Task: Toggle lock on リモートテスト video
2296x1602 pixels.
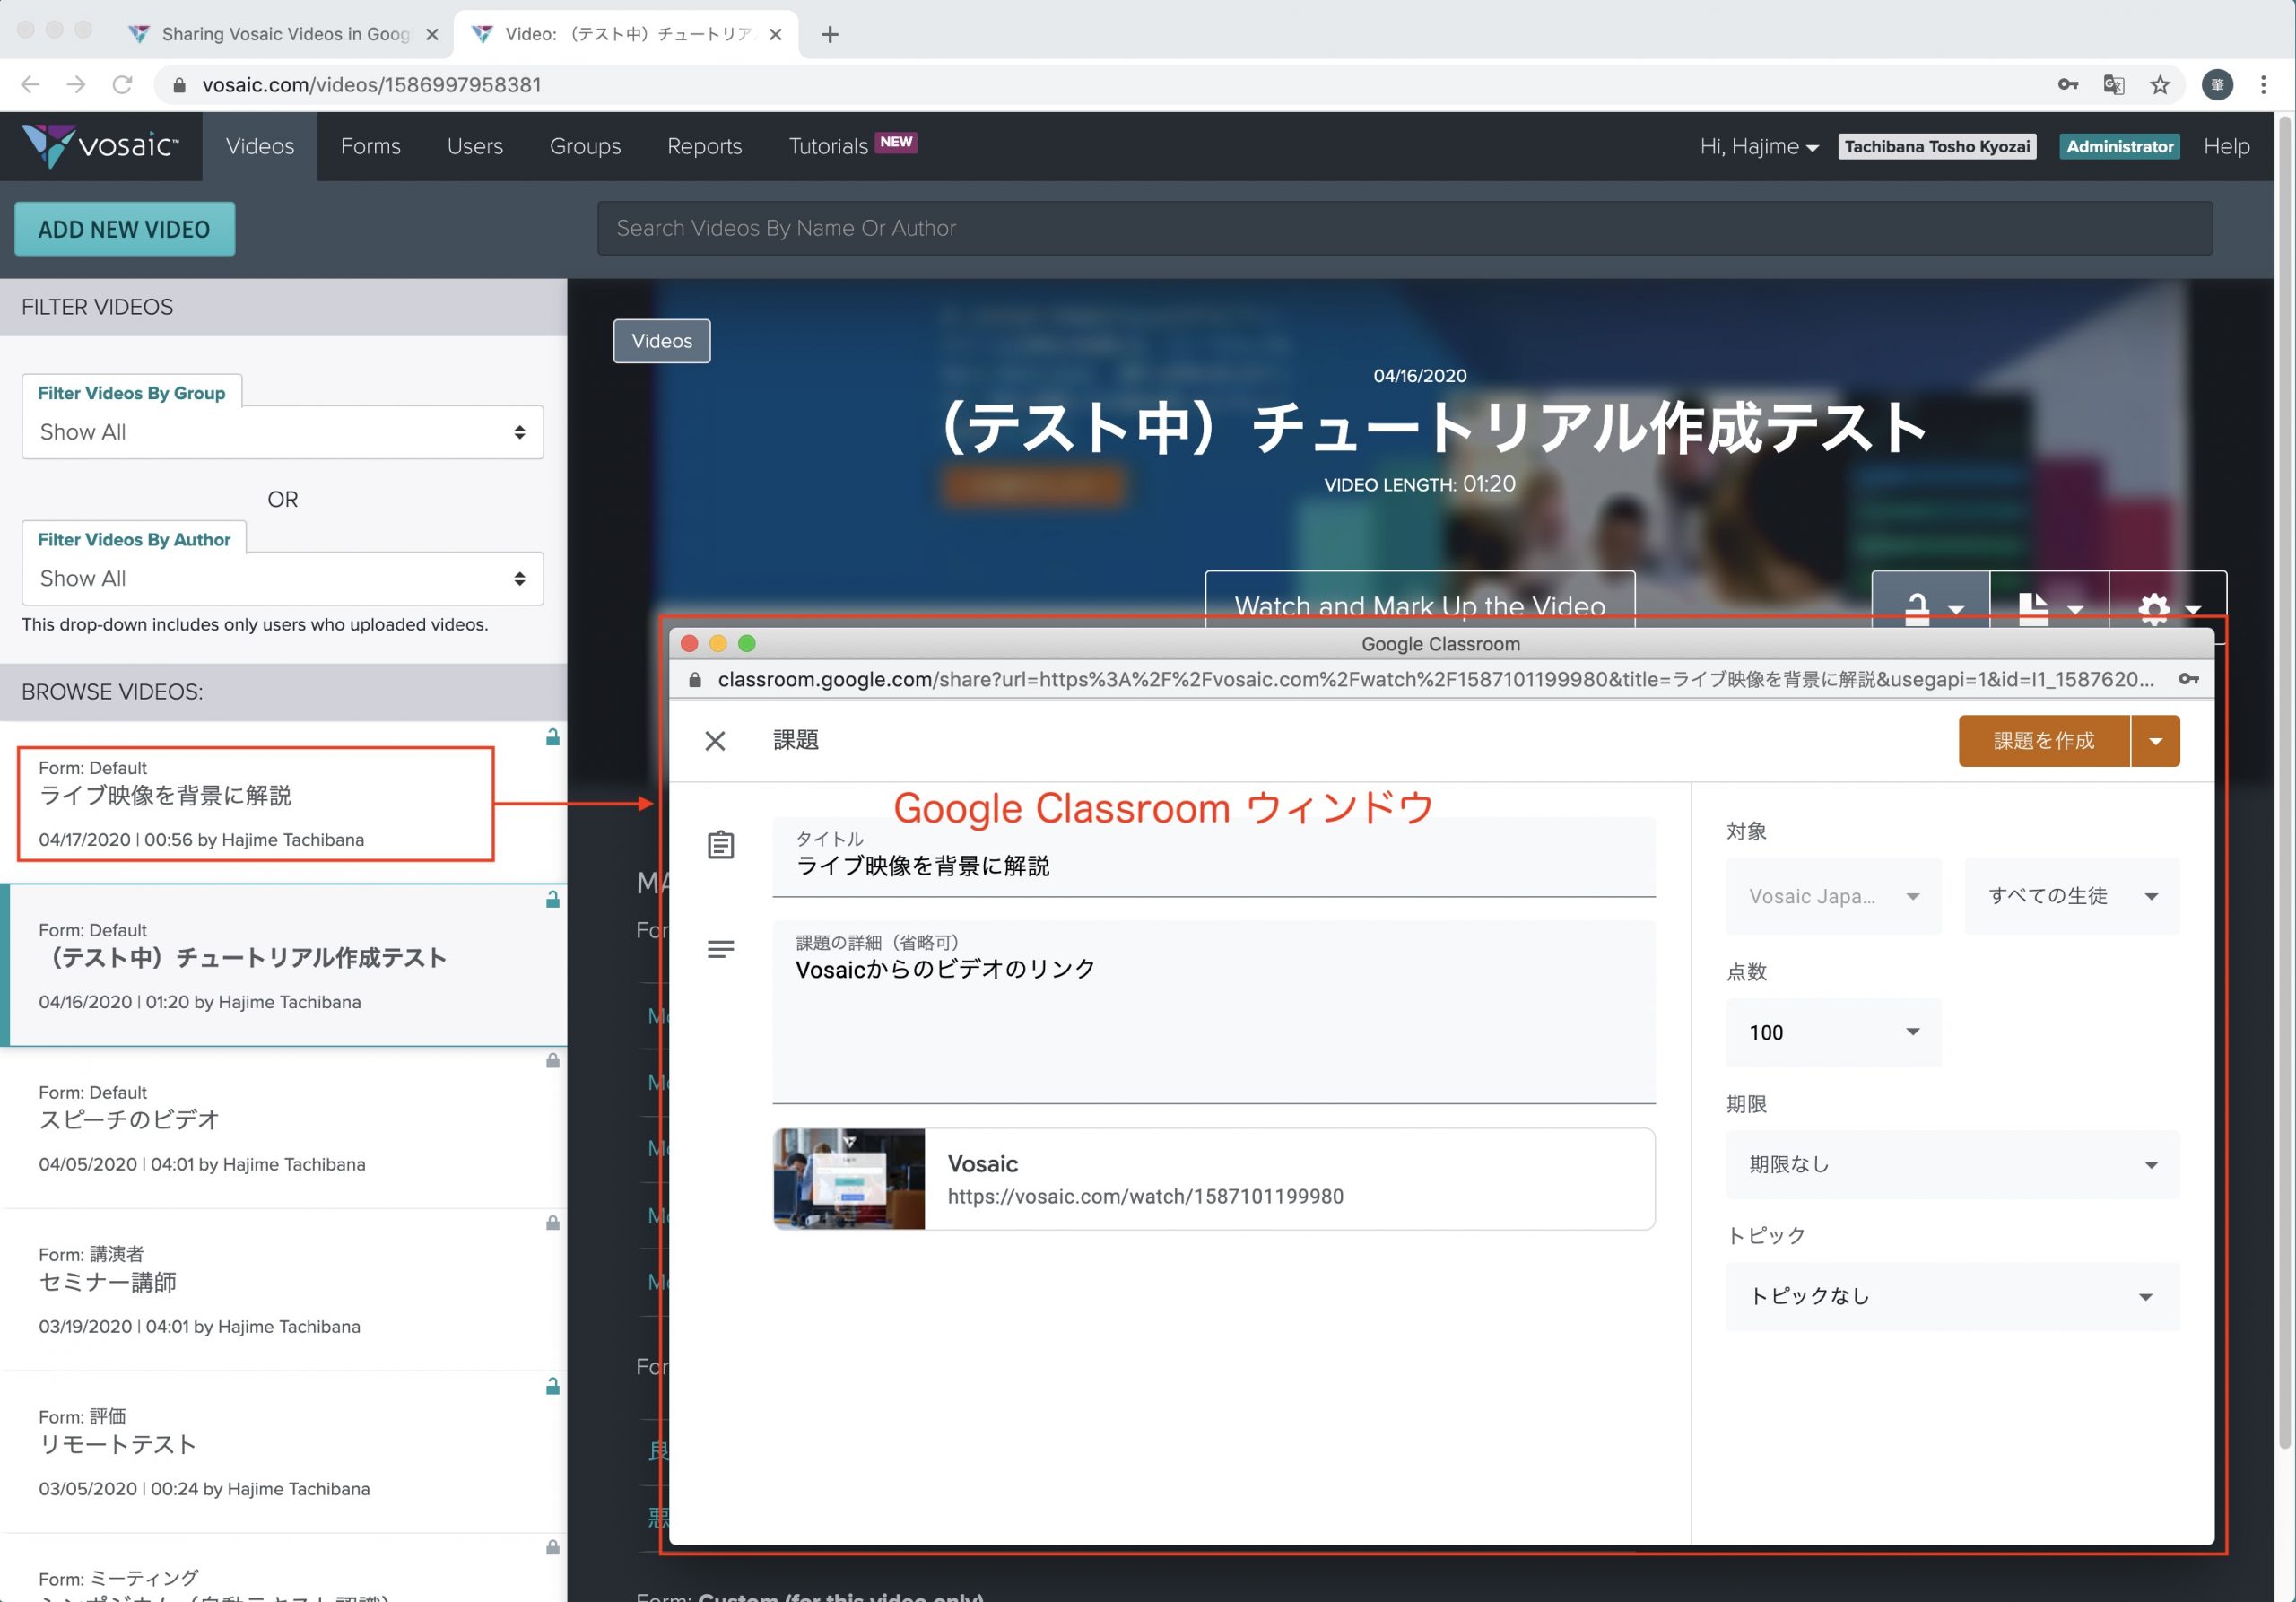Action: 552,1385
